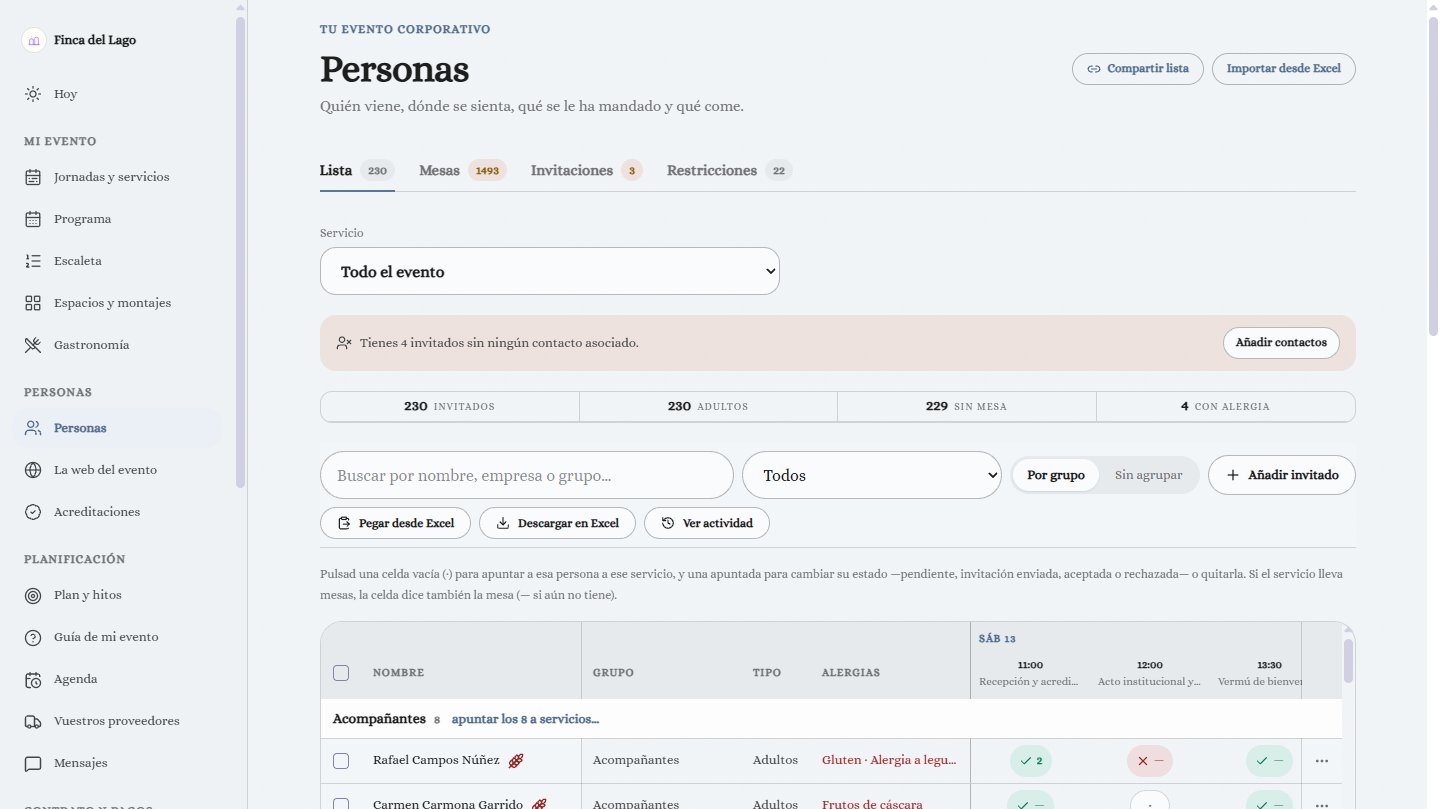Toggle the select-all checkbox in table header

click(341, 673)
